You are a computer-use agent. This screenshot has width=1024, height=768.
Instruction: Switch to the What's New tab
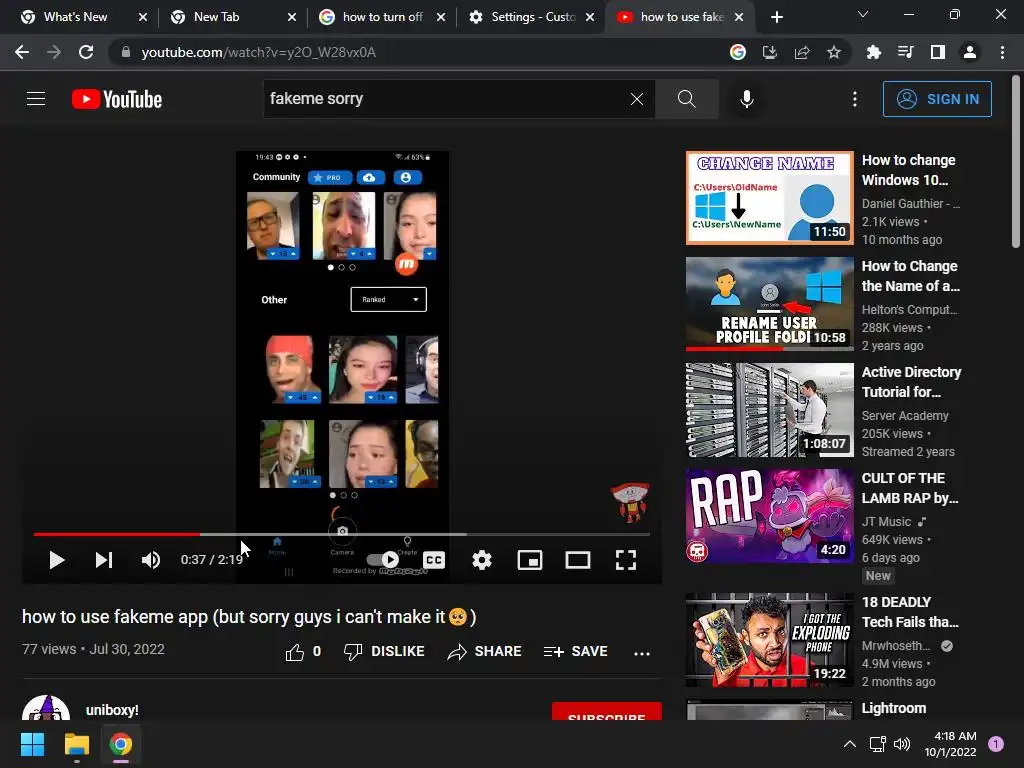pos(75,17)
